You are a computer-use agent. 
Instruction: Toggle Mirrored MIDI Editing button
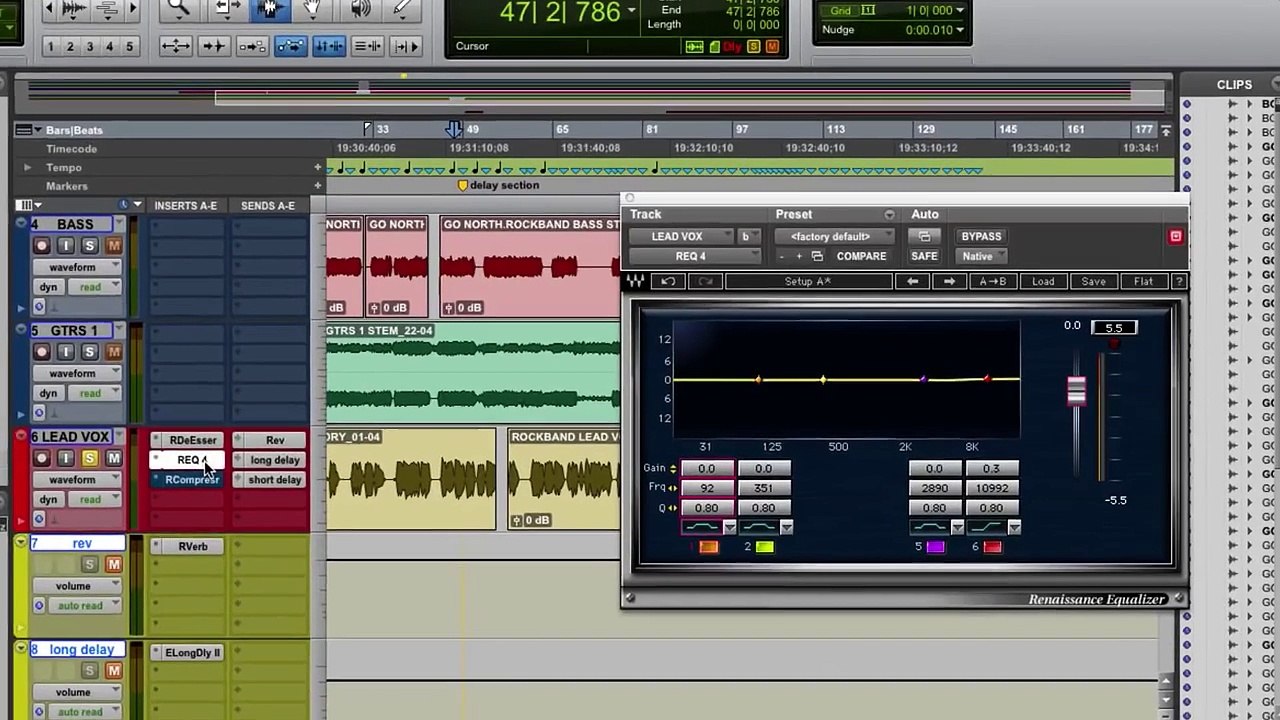point(252,46)
